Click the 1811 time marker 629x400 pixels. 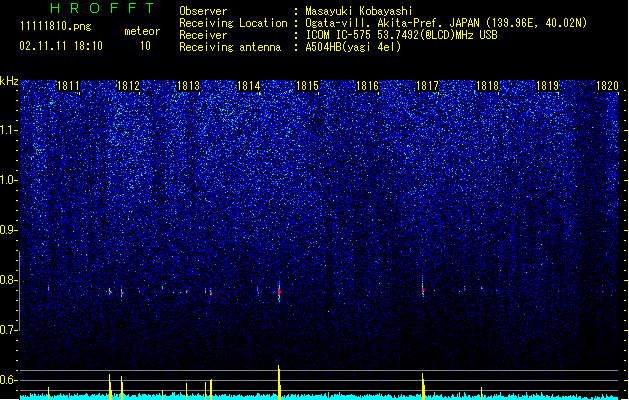click(x=68, y=86)
